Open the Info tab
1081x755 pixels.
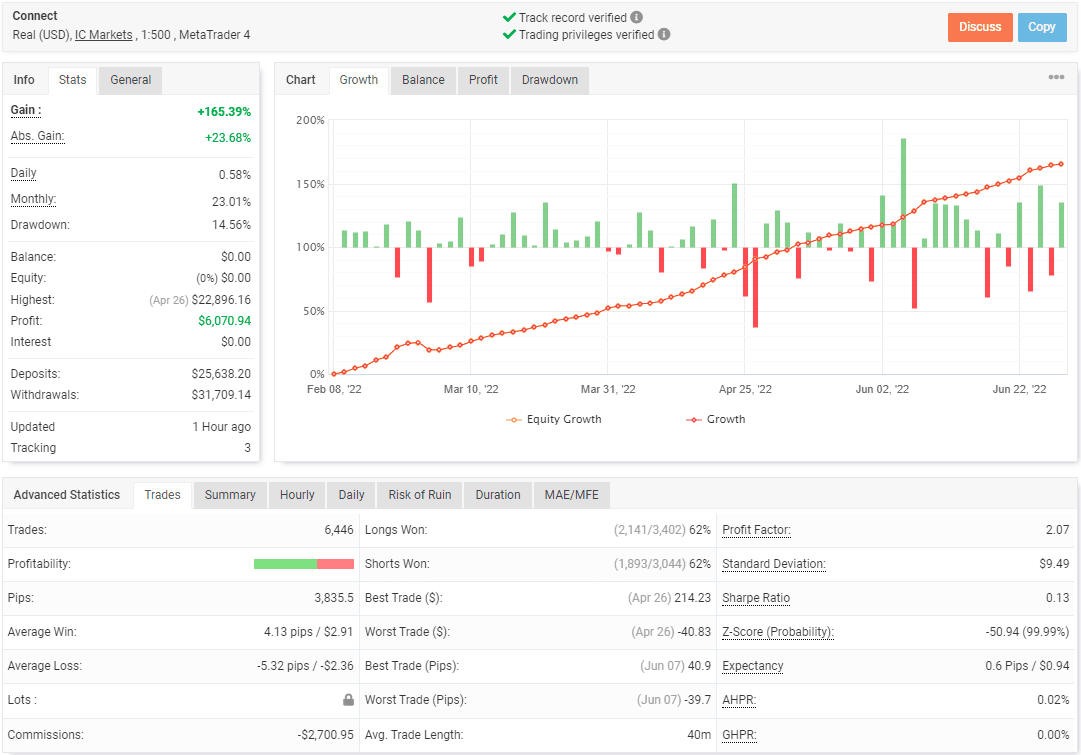[24, 80]
